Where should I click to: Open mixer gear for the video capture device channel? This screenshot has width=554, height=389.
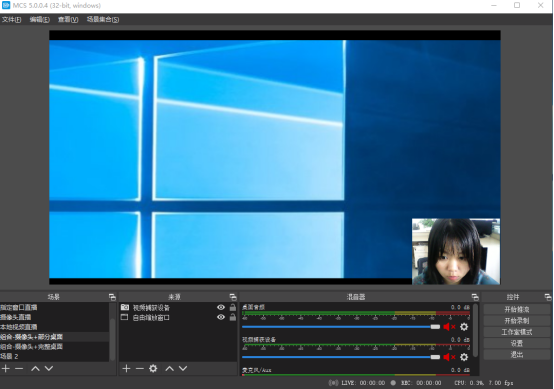(464, 357)
